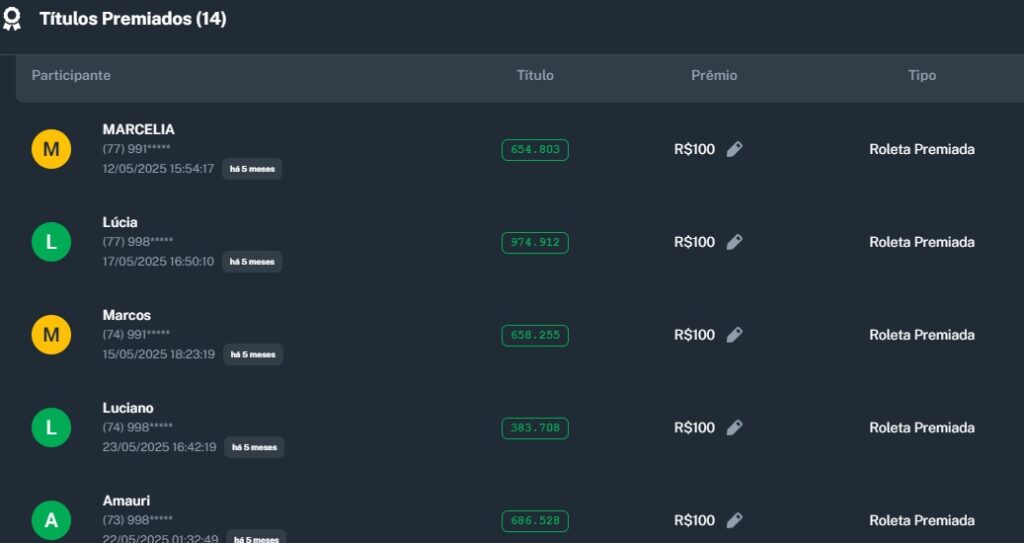Select title badge 658.255
1024x543 pixels.
tap(535, 335)
